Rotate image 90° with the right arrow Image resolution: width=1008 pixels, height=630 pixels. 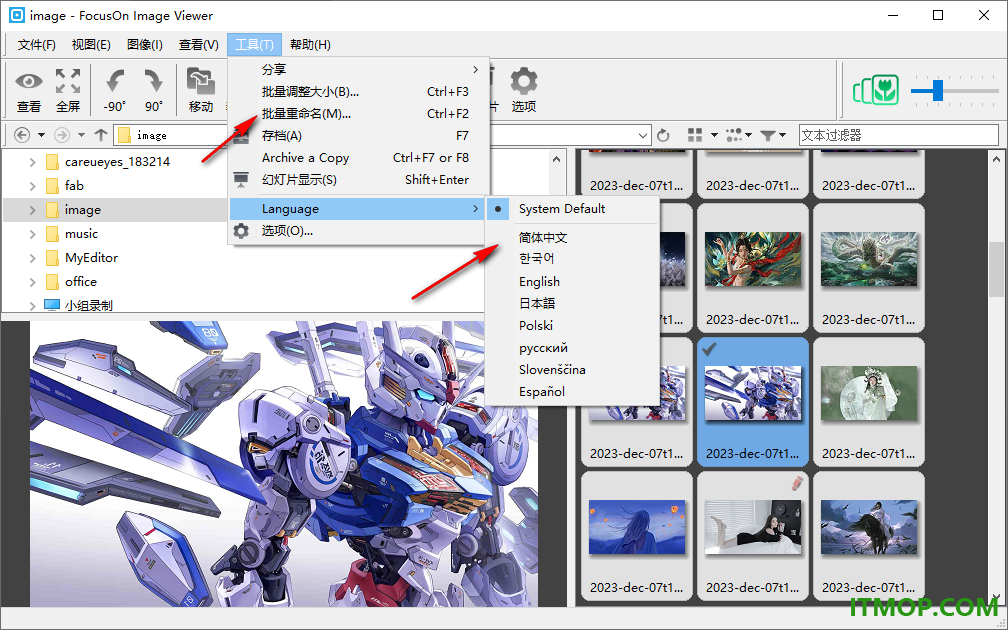(153, 82)
